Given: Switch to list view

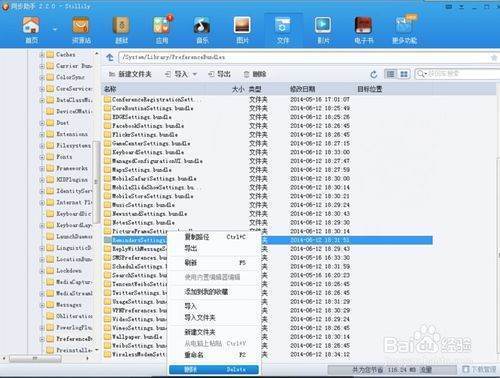Looking at the screenshot, I should (391, 74).
